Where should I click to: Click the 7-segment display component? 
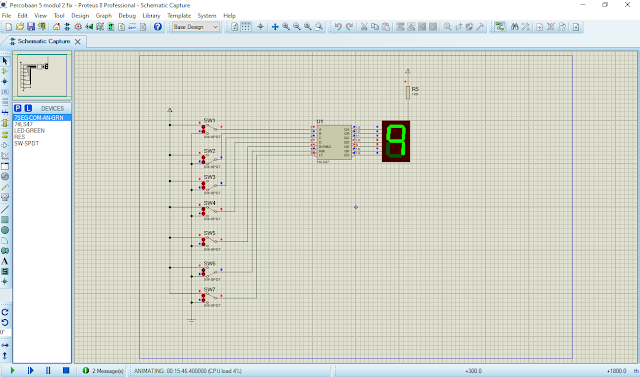click(396, 141)
